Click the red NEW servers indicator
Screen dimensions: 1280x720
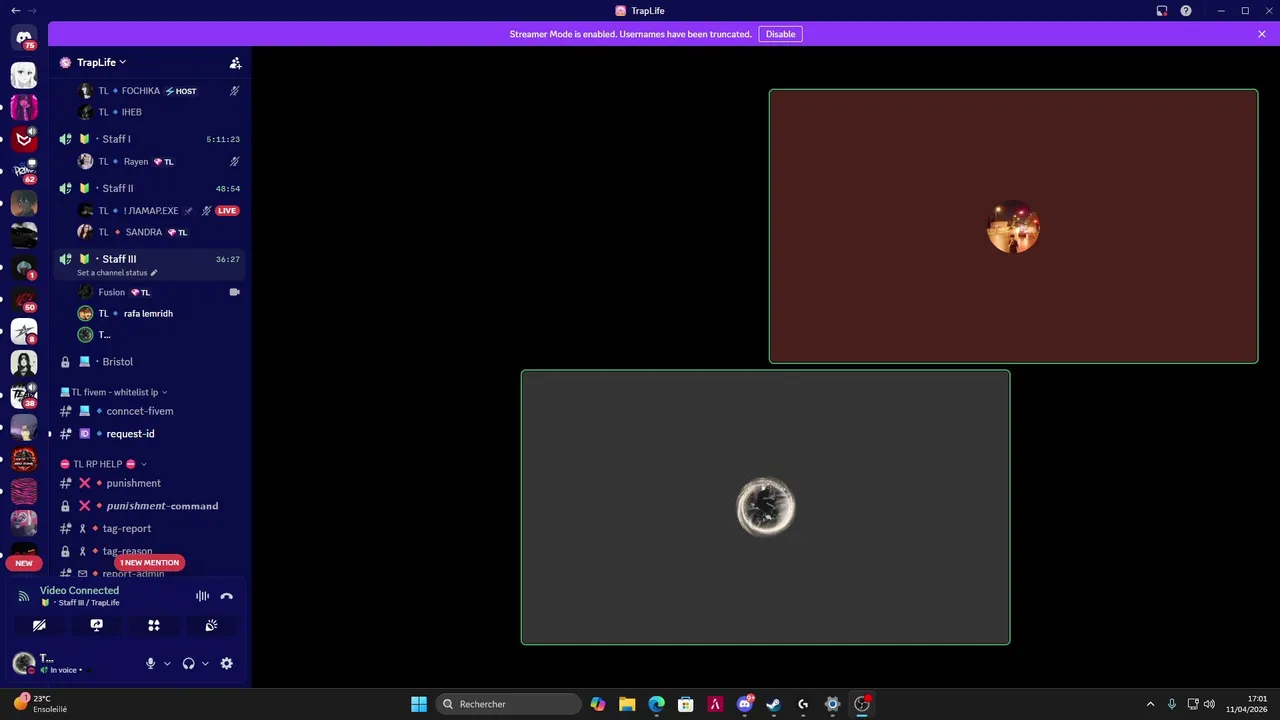tap(24, 563)
